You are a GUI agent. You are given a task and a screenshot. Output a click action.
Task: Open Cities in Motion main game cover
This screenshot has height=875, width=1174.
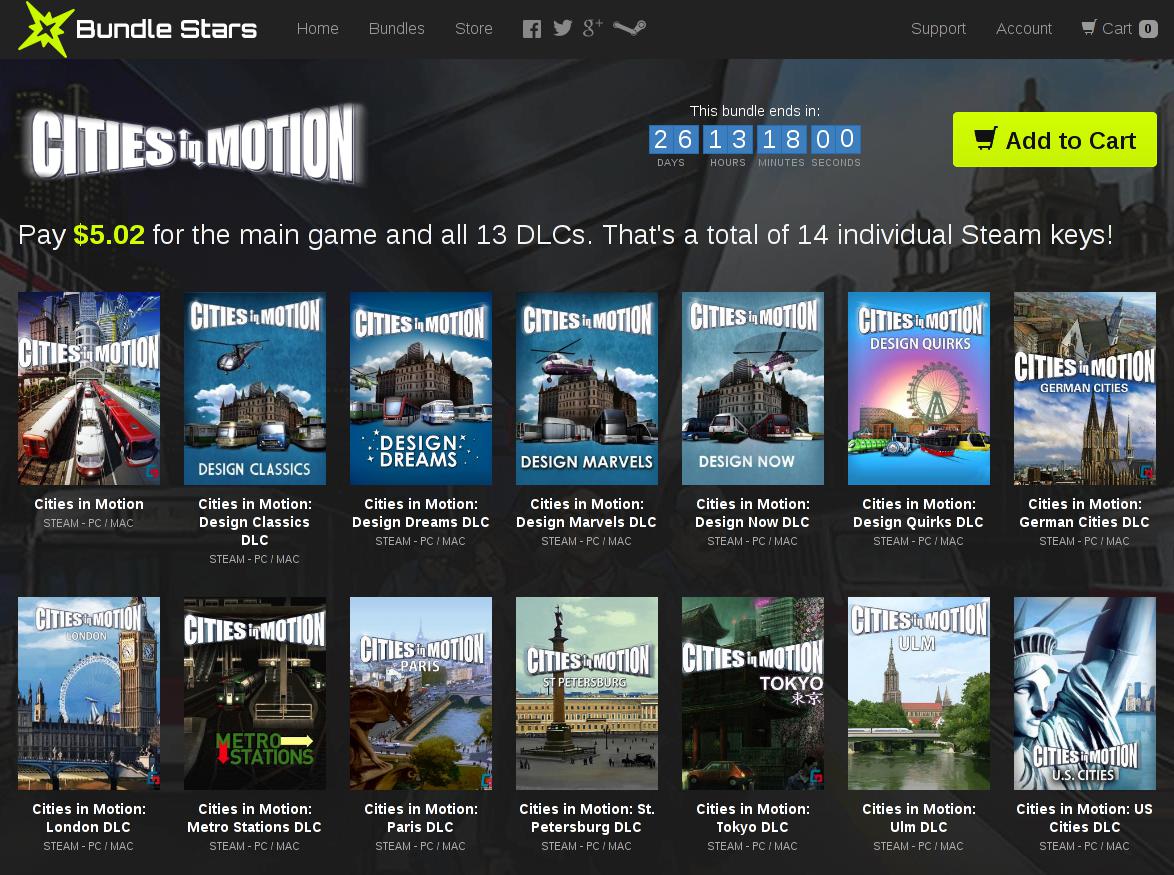pos(89,388)
